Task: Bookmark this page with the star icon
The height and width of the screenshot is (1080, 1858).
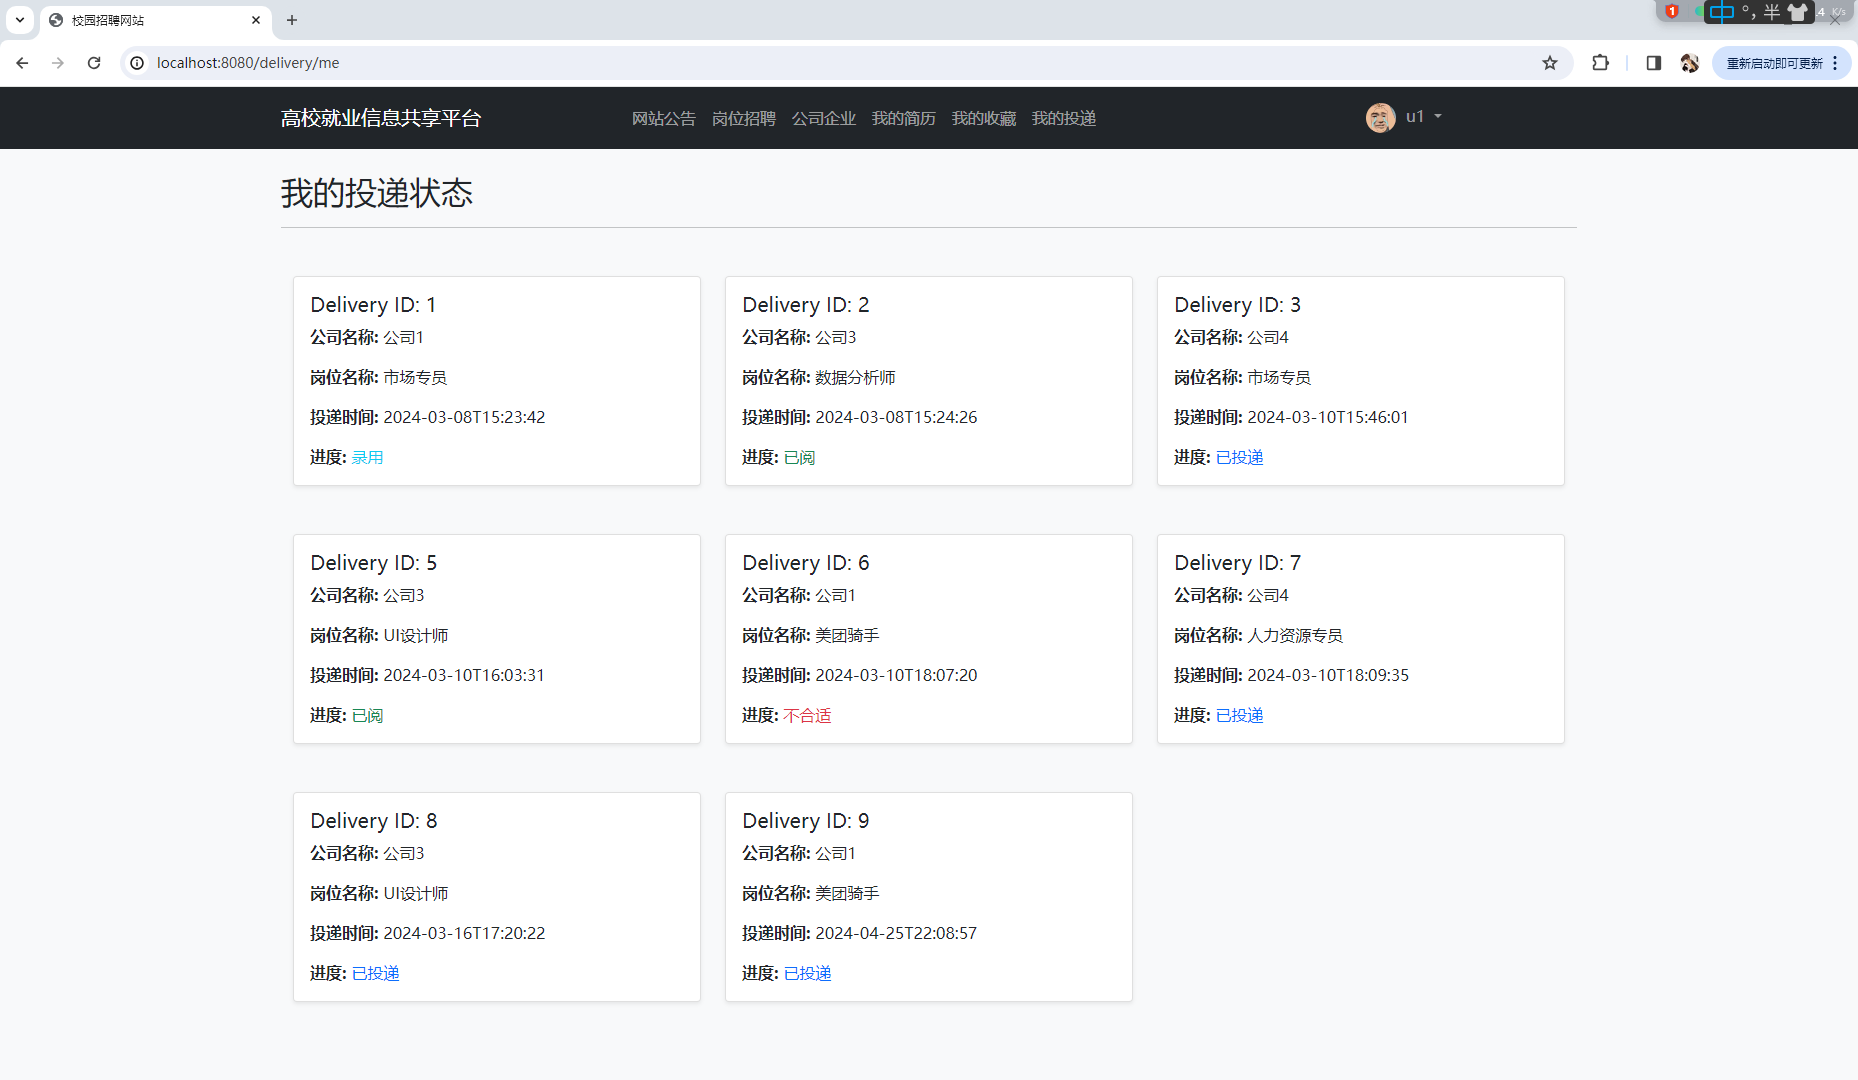Action: (x=1550, y=63)
